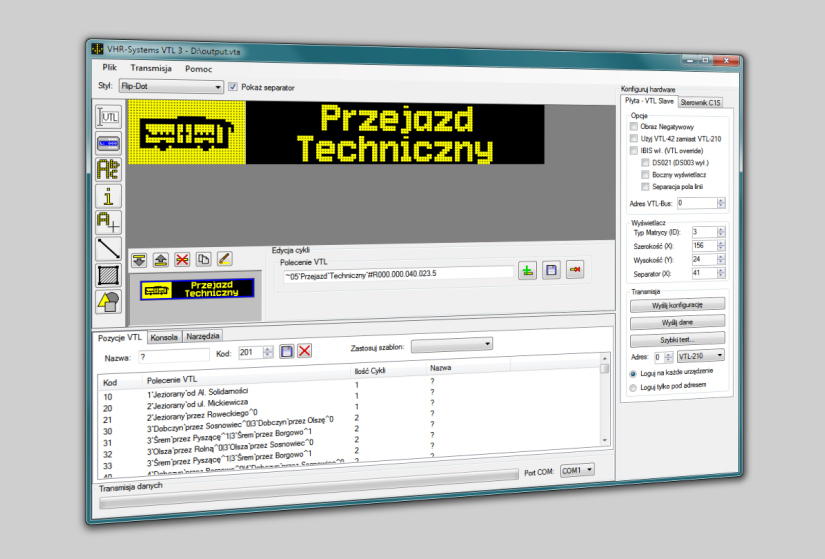The width and height of the screenshot is (825, 559).
Task: Click the Ilość Cykli column header
Action: coord(389,370)
